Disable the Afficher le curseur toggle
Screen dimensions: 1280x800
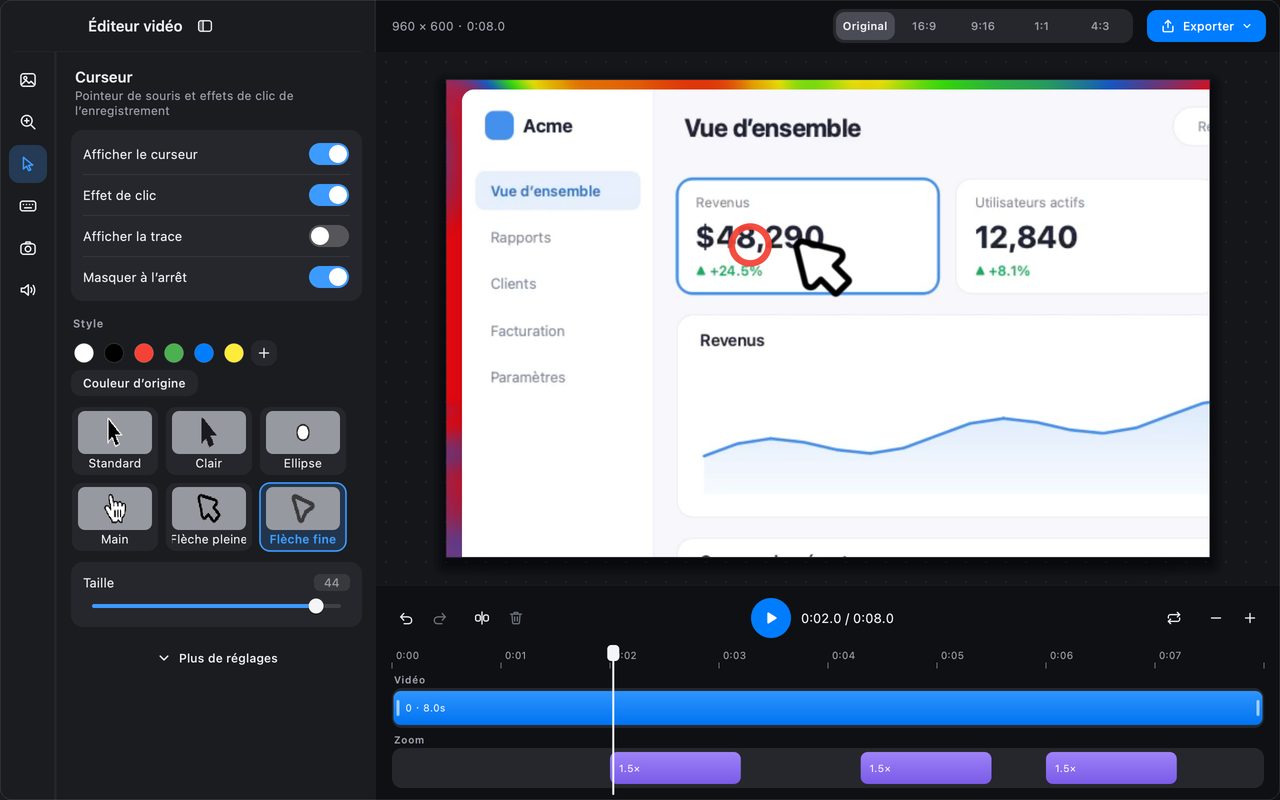coord(329,154)
